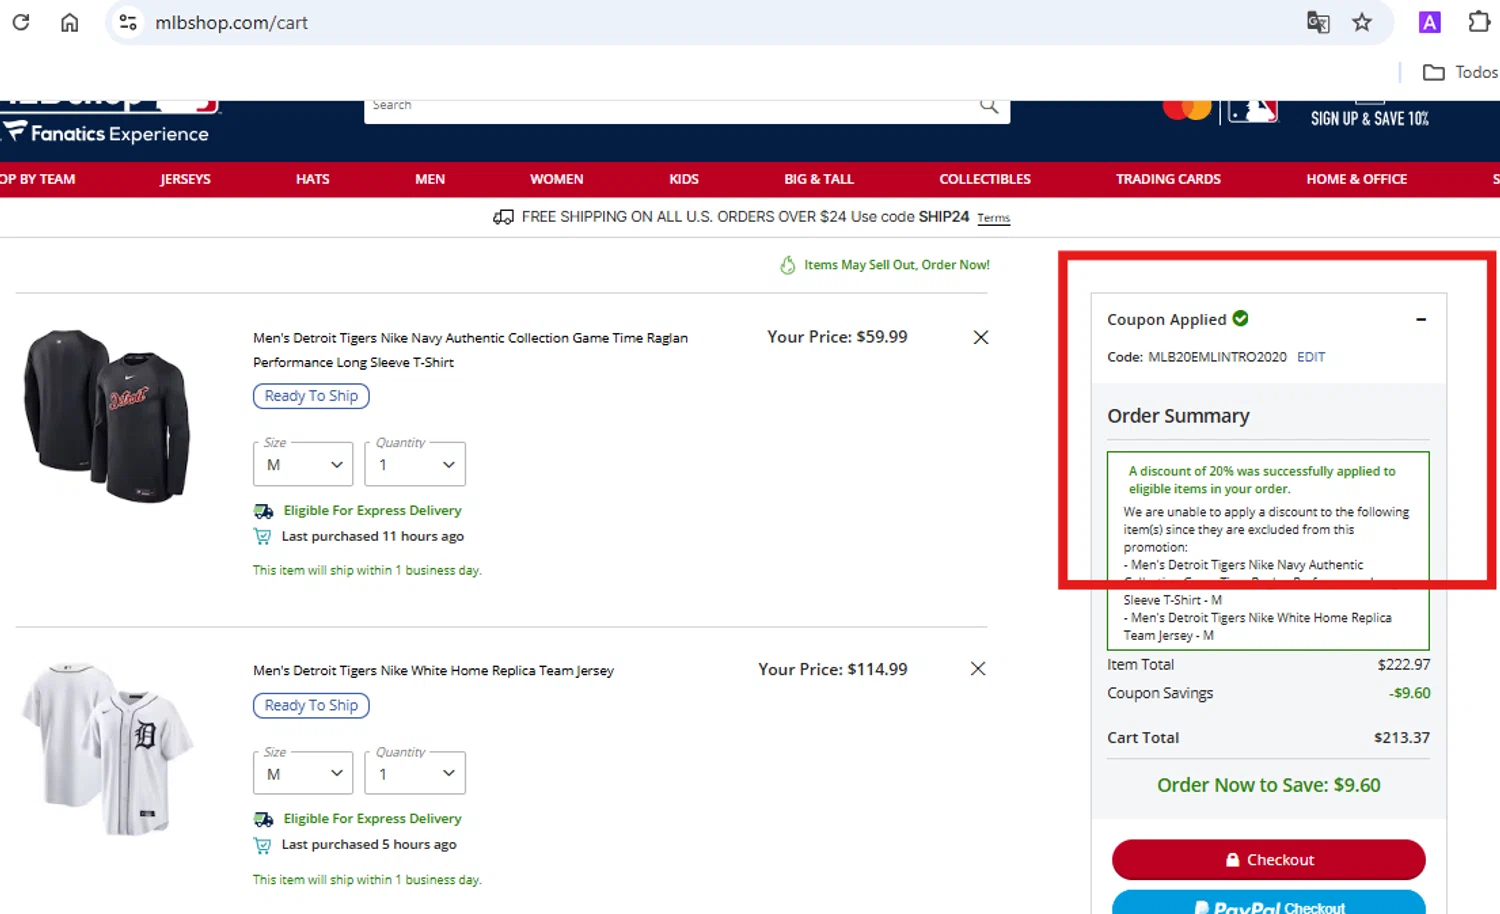
Task: Open Quantity dropdown for the Raglan T-Shirt
Action: [415, 465]
